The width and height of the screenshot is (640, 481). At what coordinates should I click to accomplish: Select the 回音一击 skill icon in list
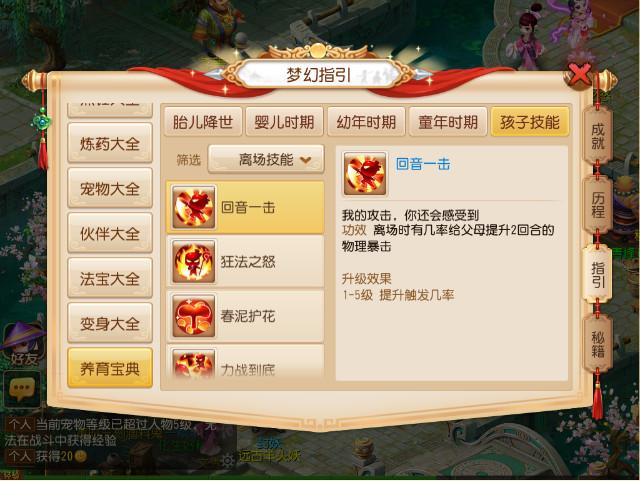click(194, 207)
